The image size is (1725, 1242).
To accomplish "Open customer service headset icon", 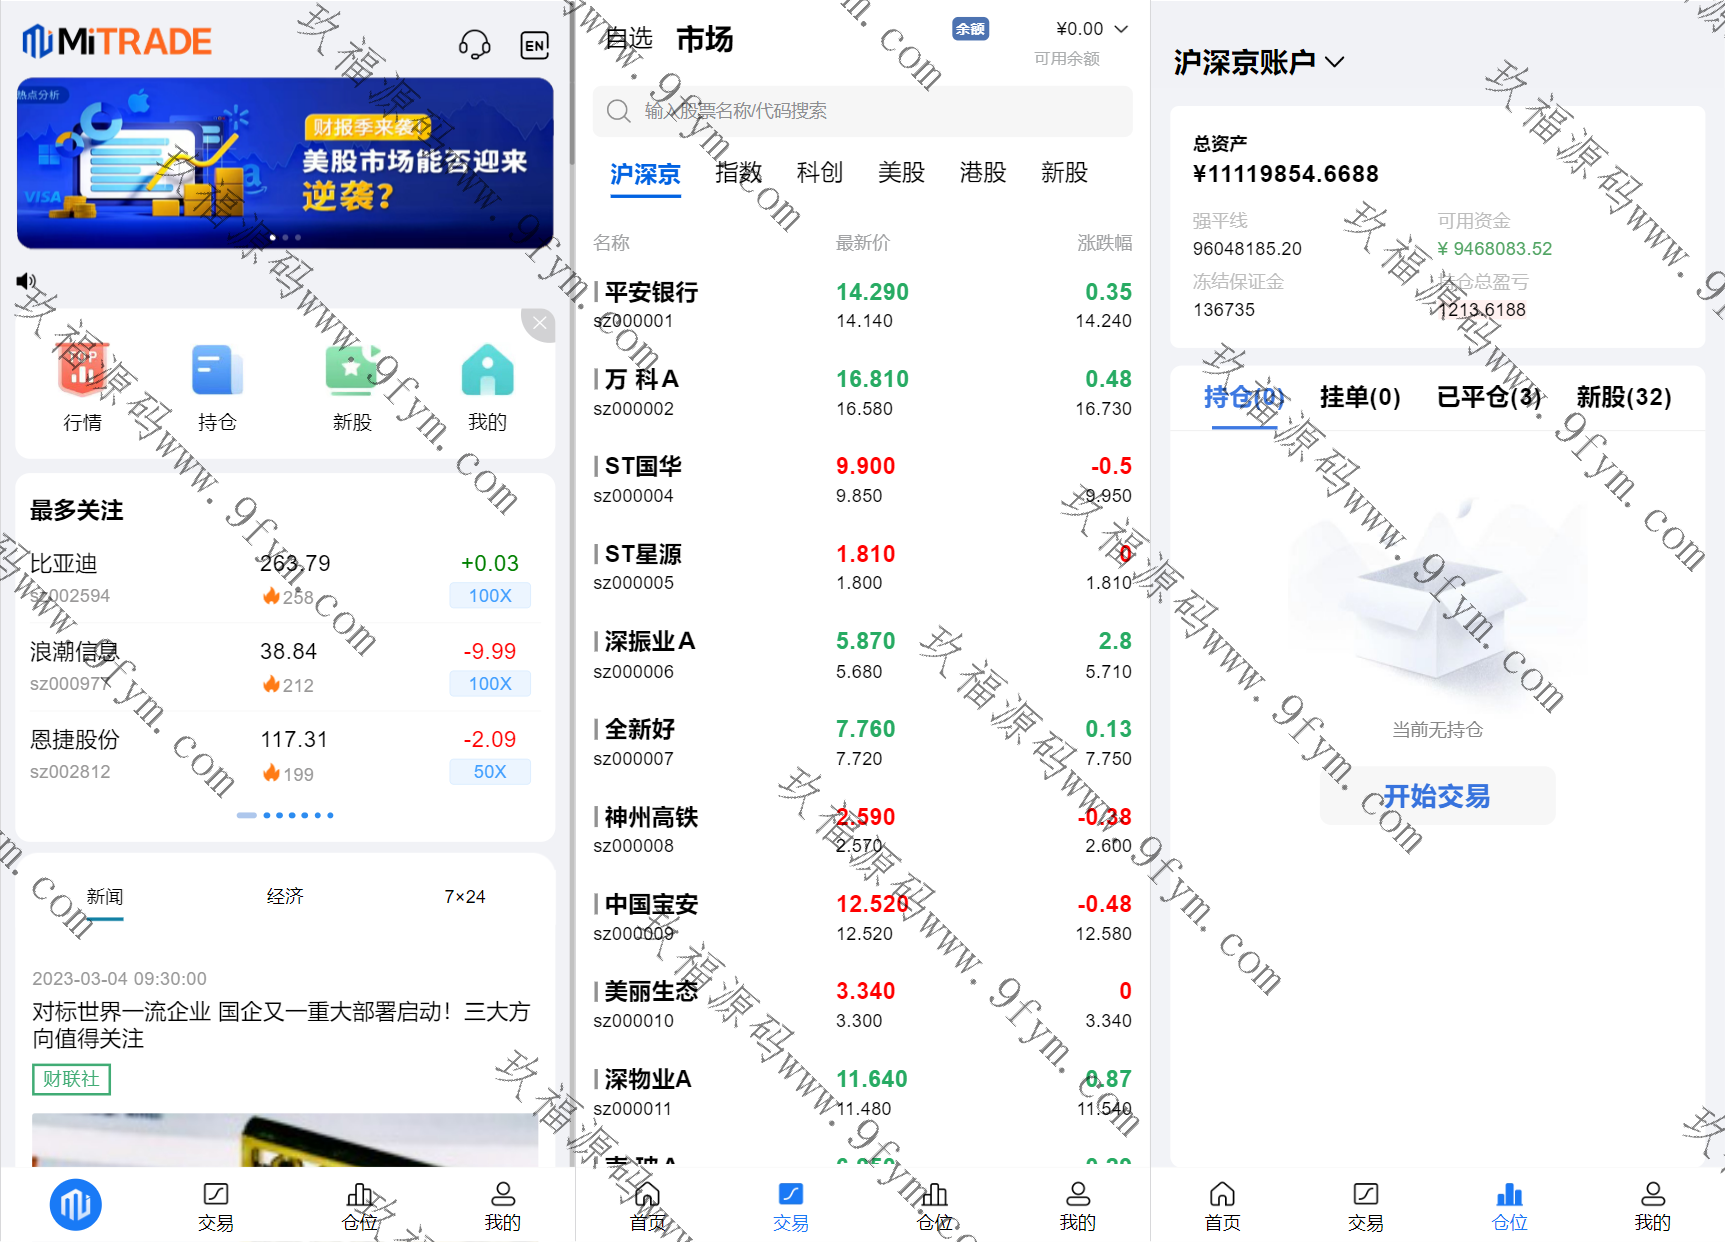I will coord(474,44).
